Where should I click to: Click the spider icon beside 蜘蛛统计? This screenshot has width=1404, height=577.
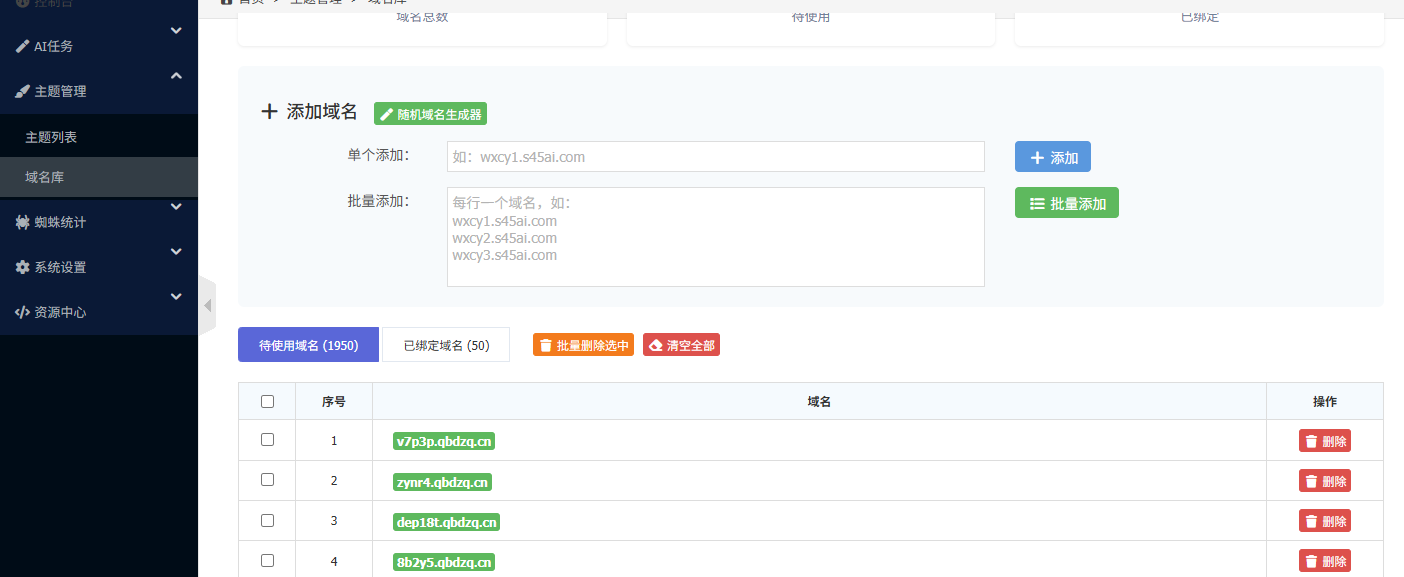click(x=22, y=222)
